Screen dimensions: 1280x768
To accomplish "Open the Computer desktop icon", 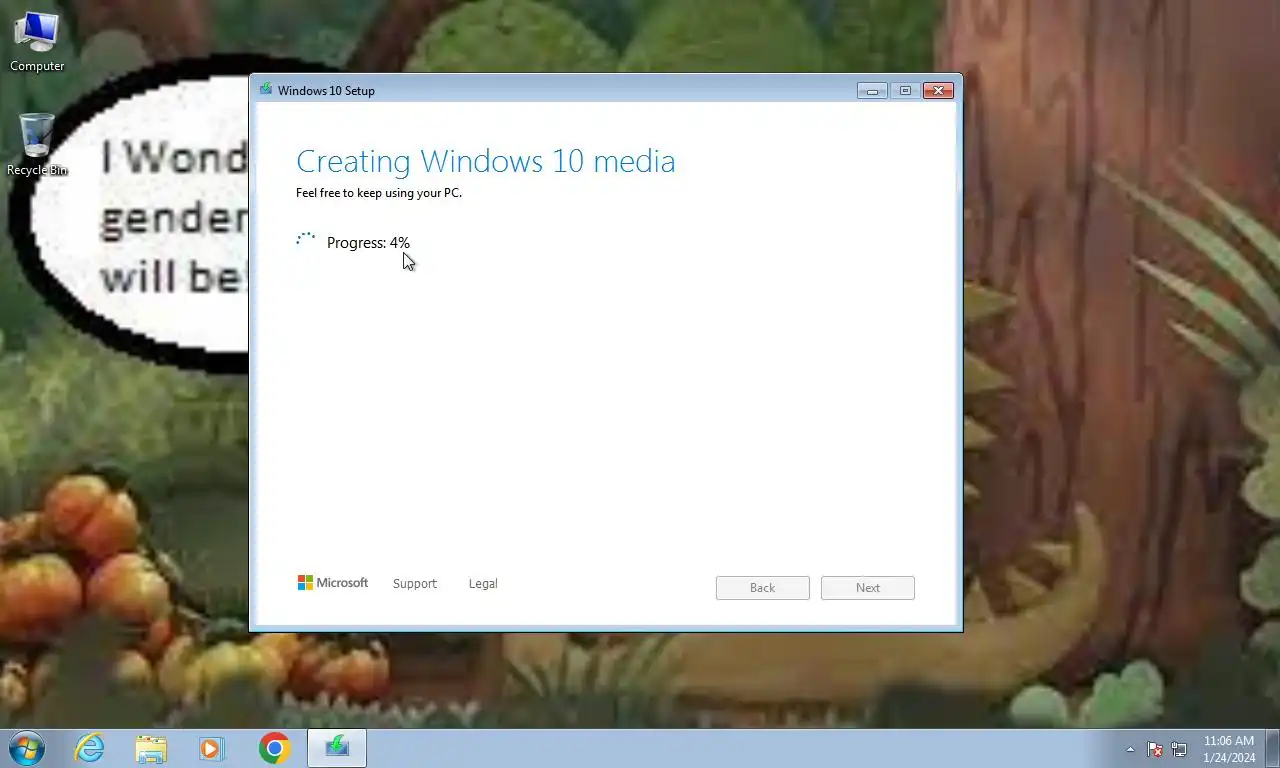I will [x=37, y=42].
